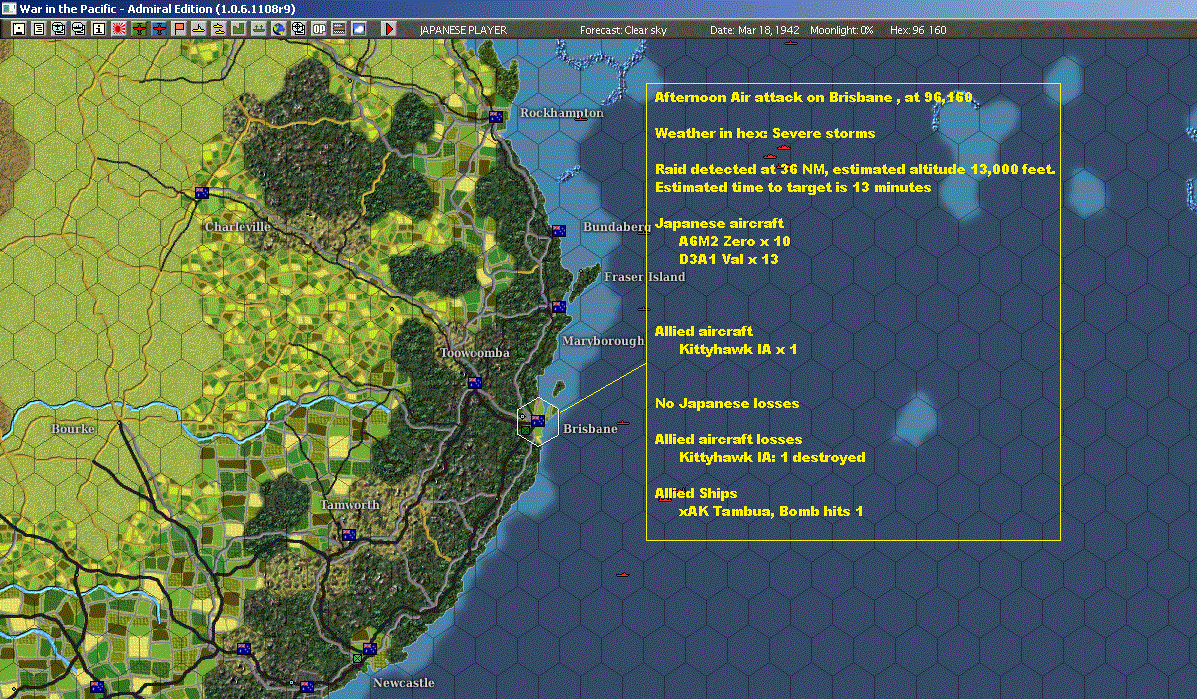Click the green unit marker near Newcastle

click(x=357, y=658)
